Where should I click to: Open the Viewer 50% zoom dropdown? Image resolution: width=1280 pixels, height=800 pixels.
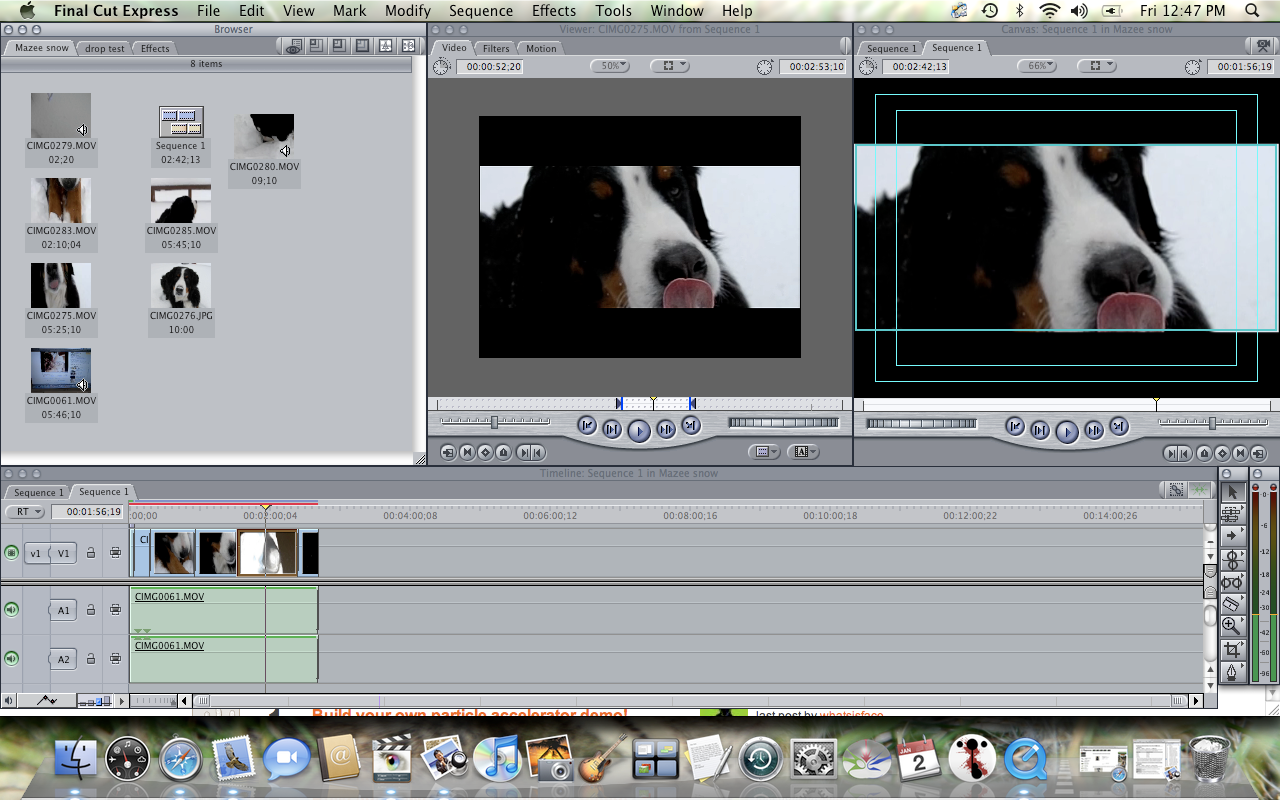pyautogui.click(x=609, y=65)
